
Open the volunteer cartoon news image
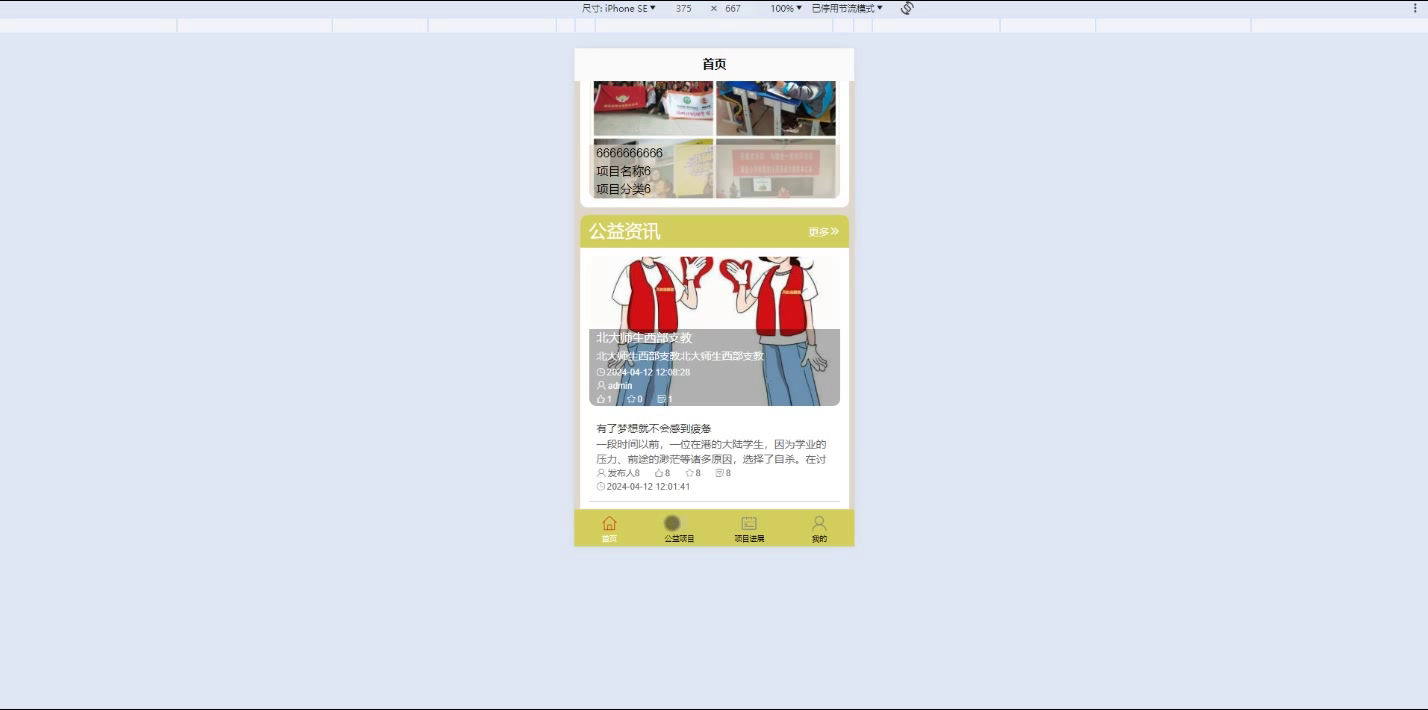[714, 331]
